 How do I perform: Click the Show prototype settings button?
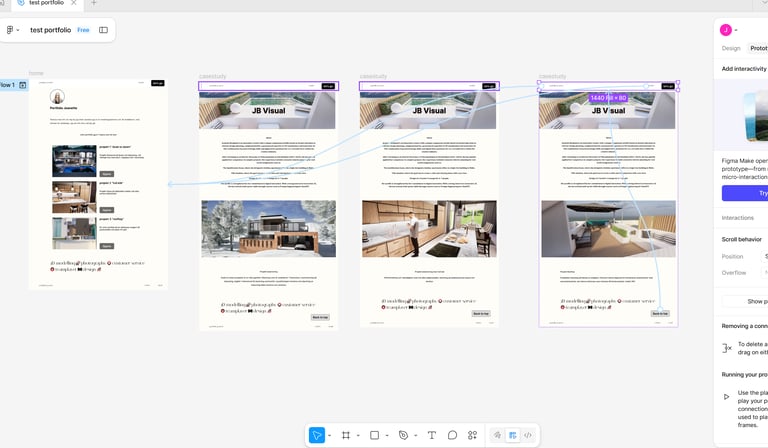coord(745,301)
